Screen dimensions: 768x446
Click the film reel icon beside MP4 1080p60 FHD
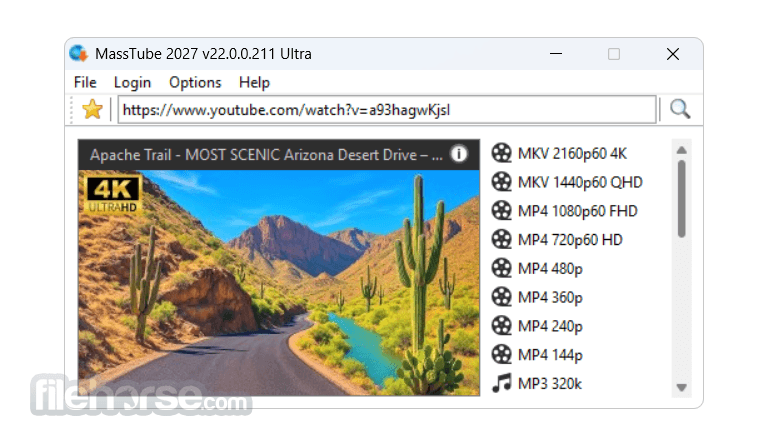[502, 211]
